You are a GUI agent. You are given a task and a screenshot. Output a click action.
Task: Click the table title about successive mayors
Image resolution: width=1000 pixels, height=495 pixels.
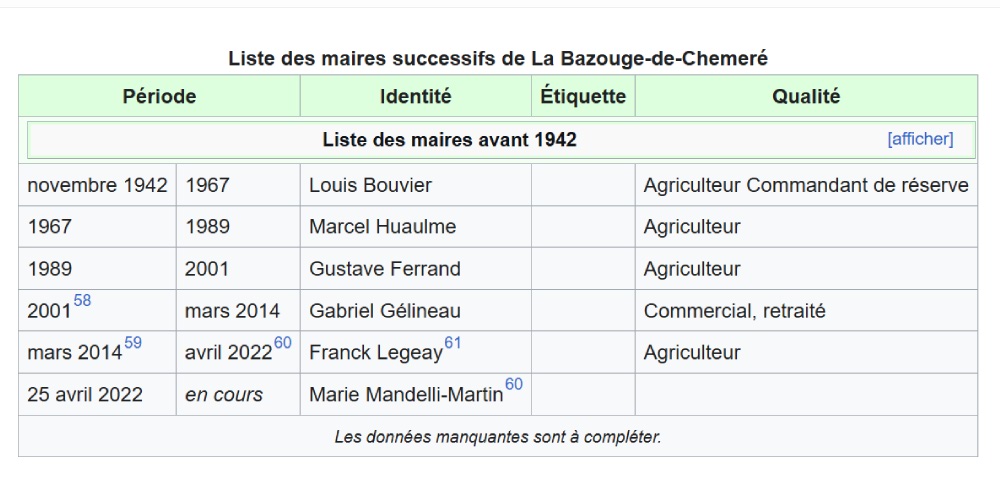(498, 58)
